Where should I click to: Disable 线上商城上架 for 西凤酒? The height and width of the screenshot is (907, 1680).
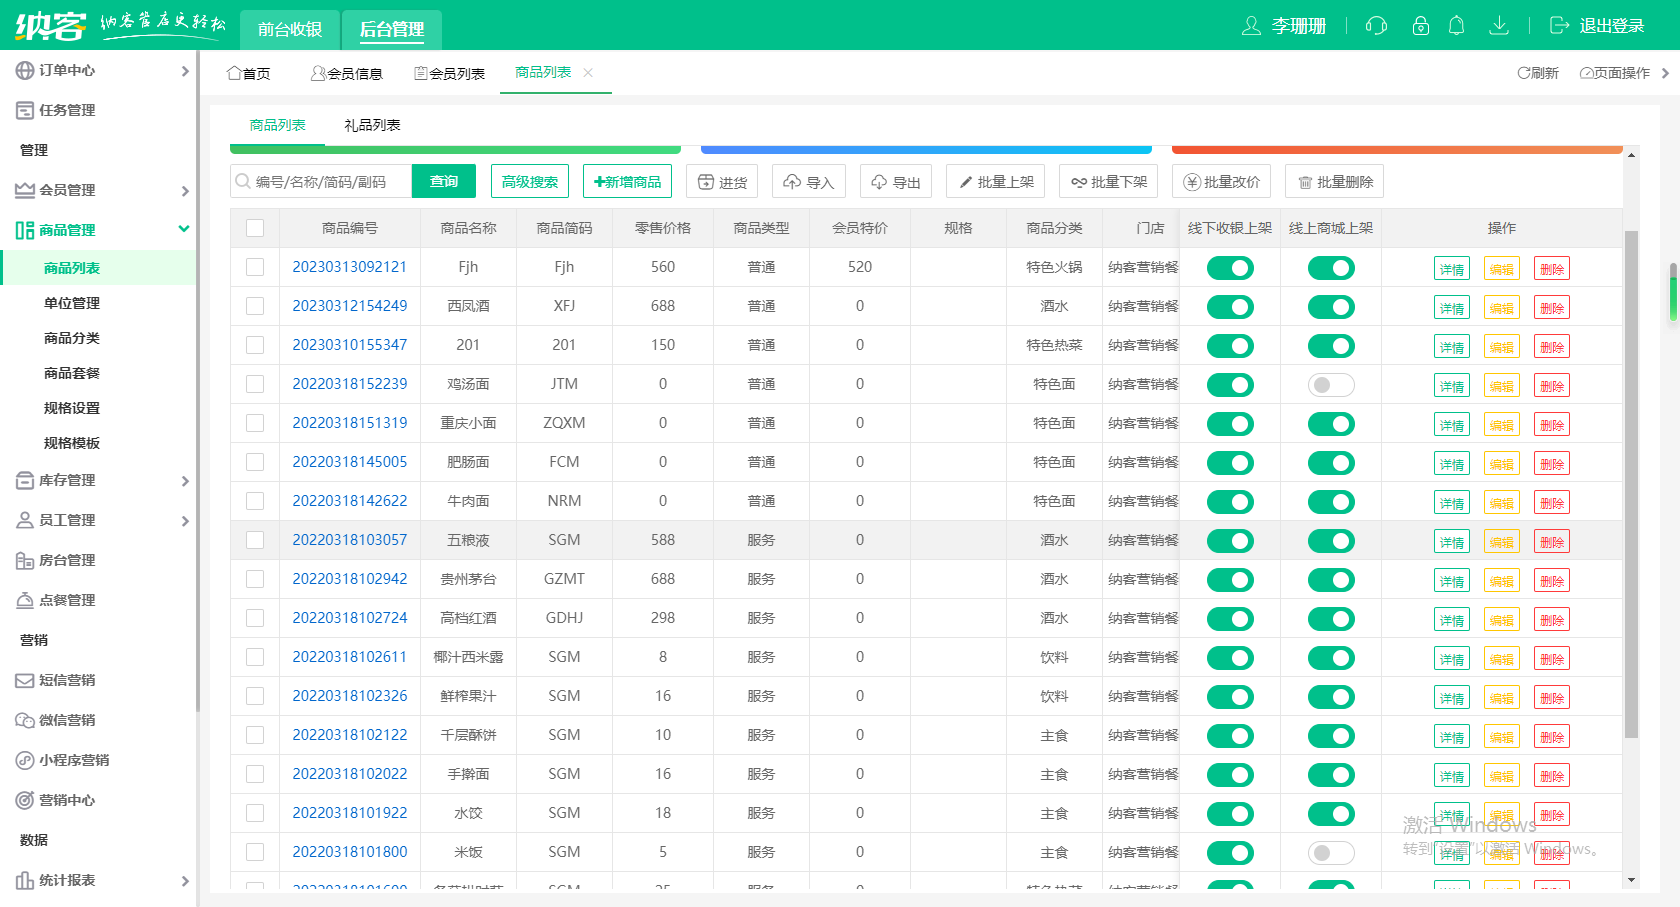[1331, 307]
